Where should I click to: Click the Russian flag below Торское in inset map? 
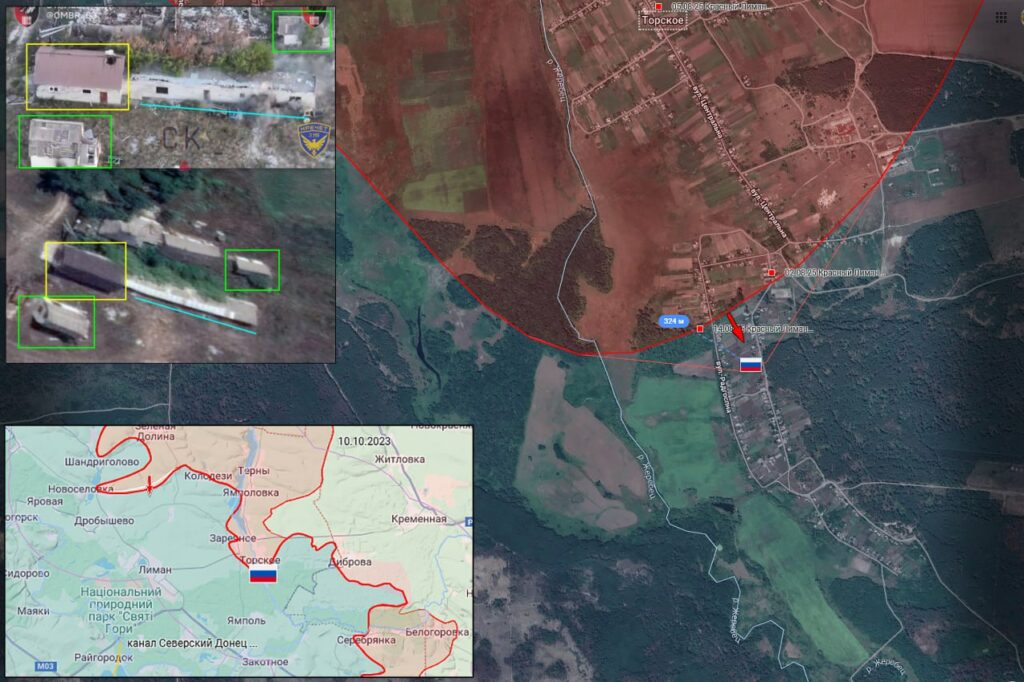point(263,576)
